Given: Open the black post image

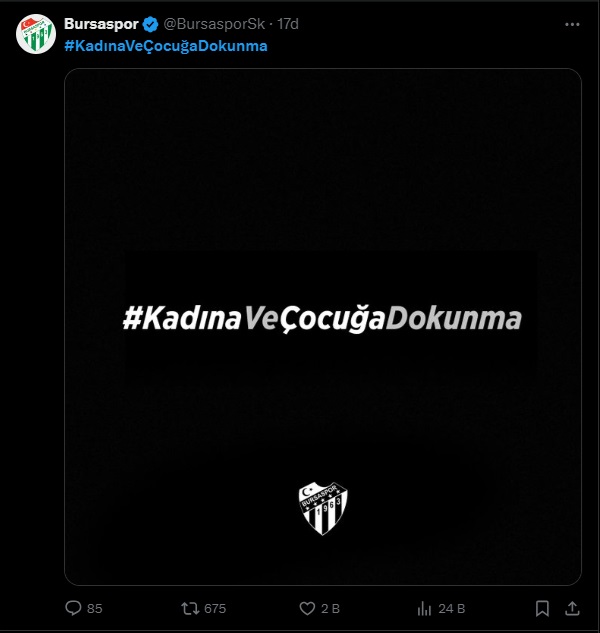Looking at the screenshot, I should [323, 327].
